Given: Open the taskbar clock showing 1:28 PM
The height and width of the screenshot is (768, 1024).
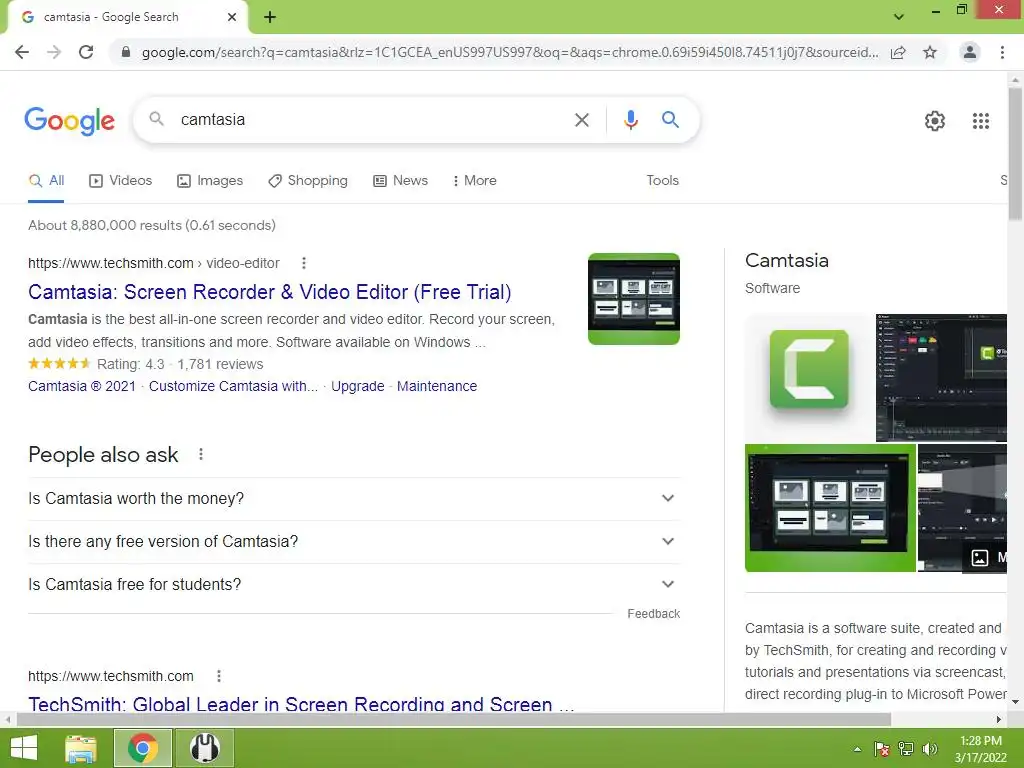Looking at the screenshot, I should (980, 749).
